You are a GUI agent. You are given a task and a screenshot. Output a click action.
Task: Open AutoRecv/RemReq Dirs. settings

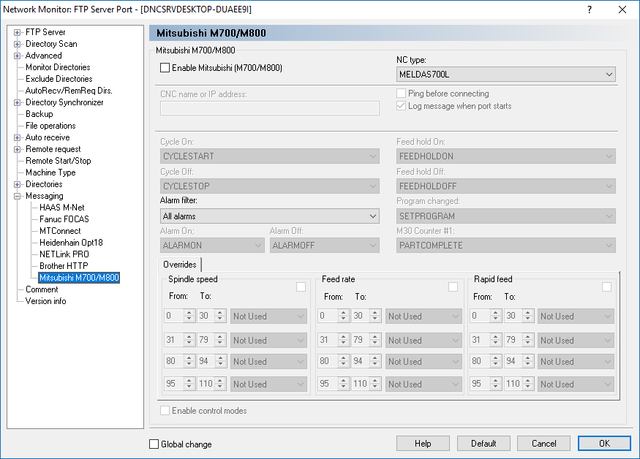[69, 91]
